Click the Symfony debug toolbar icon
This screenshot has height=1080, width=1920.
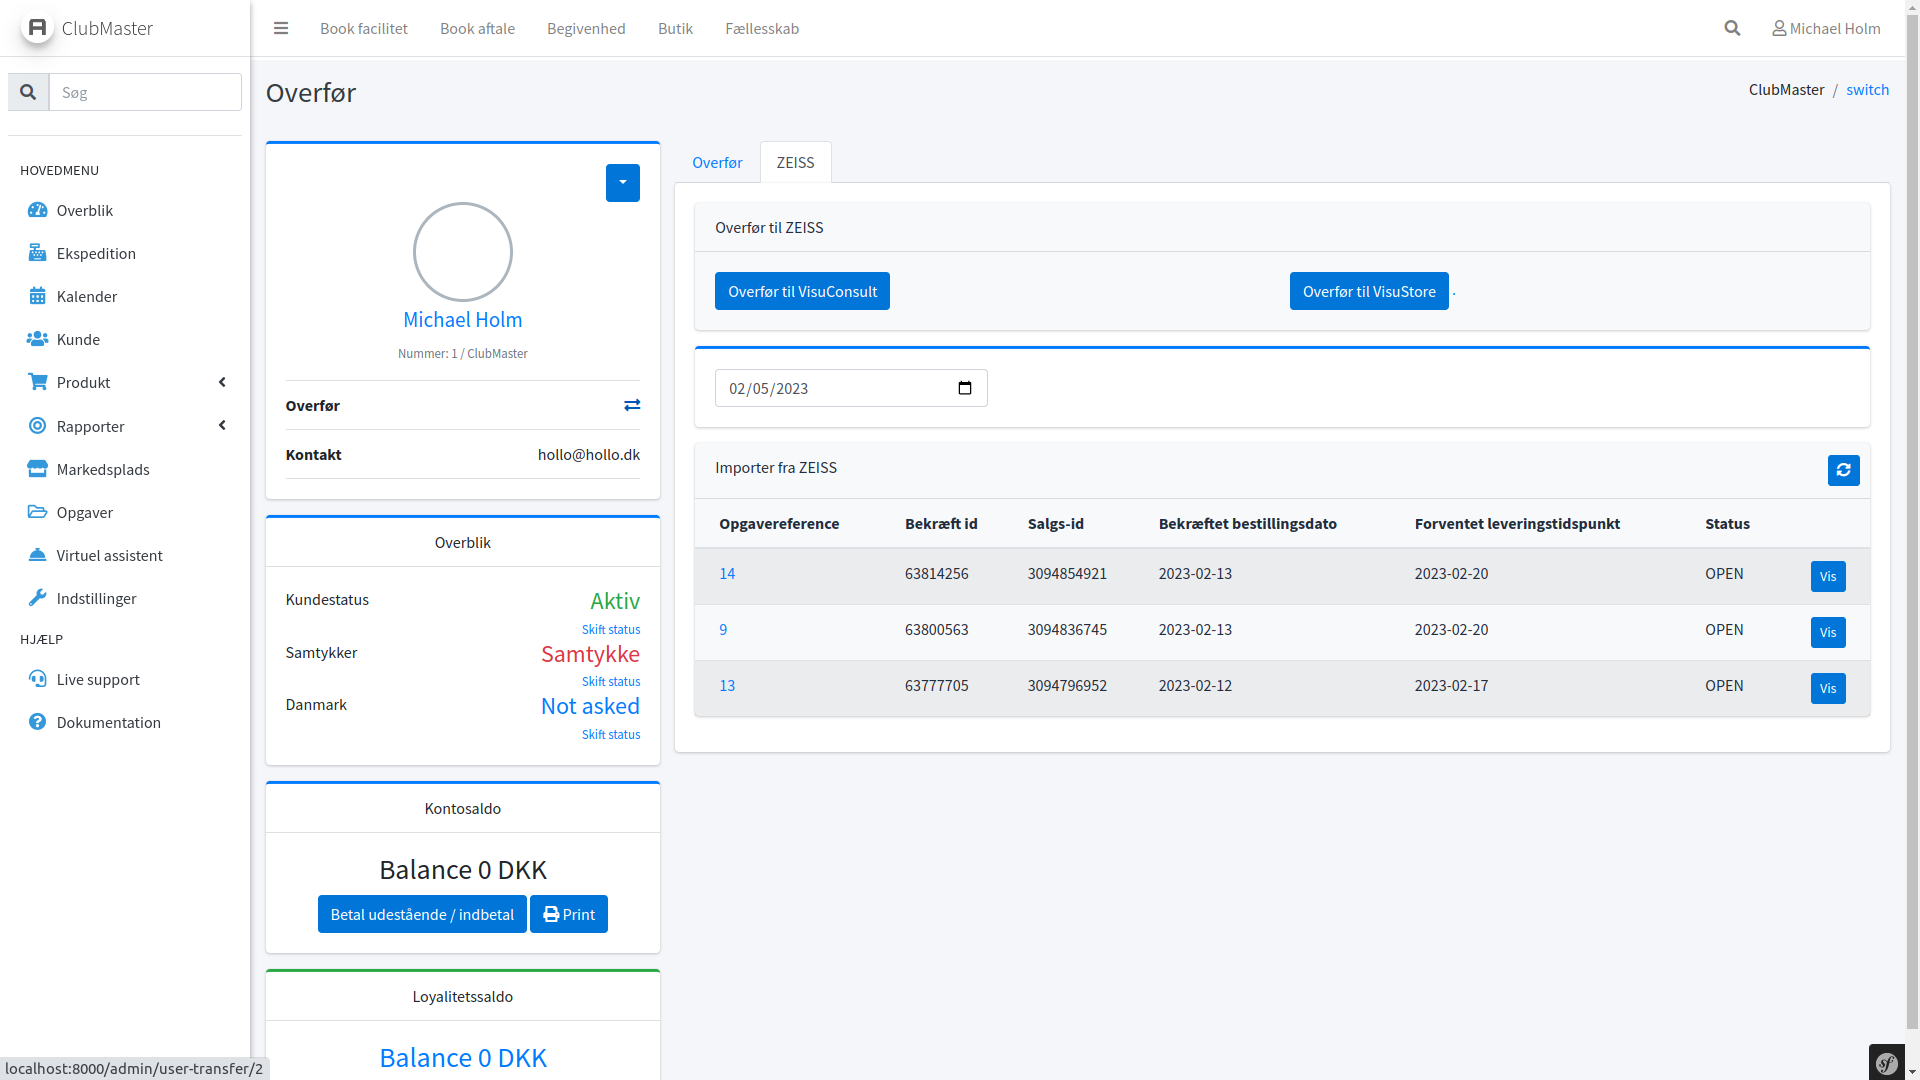click(1886, 1063)
